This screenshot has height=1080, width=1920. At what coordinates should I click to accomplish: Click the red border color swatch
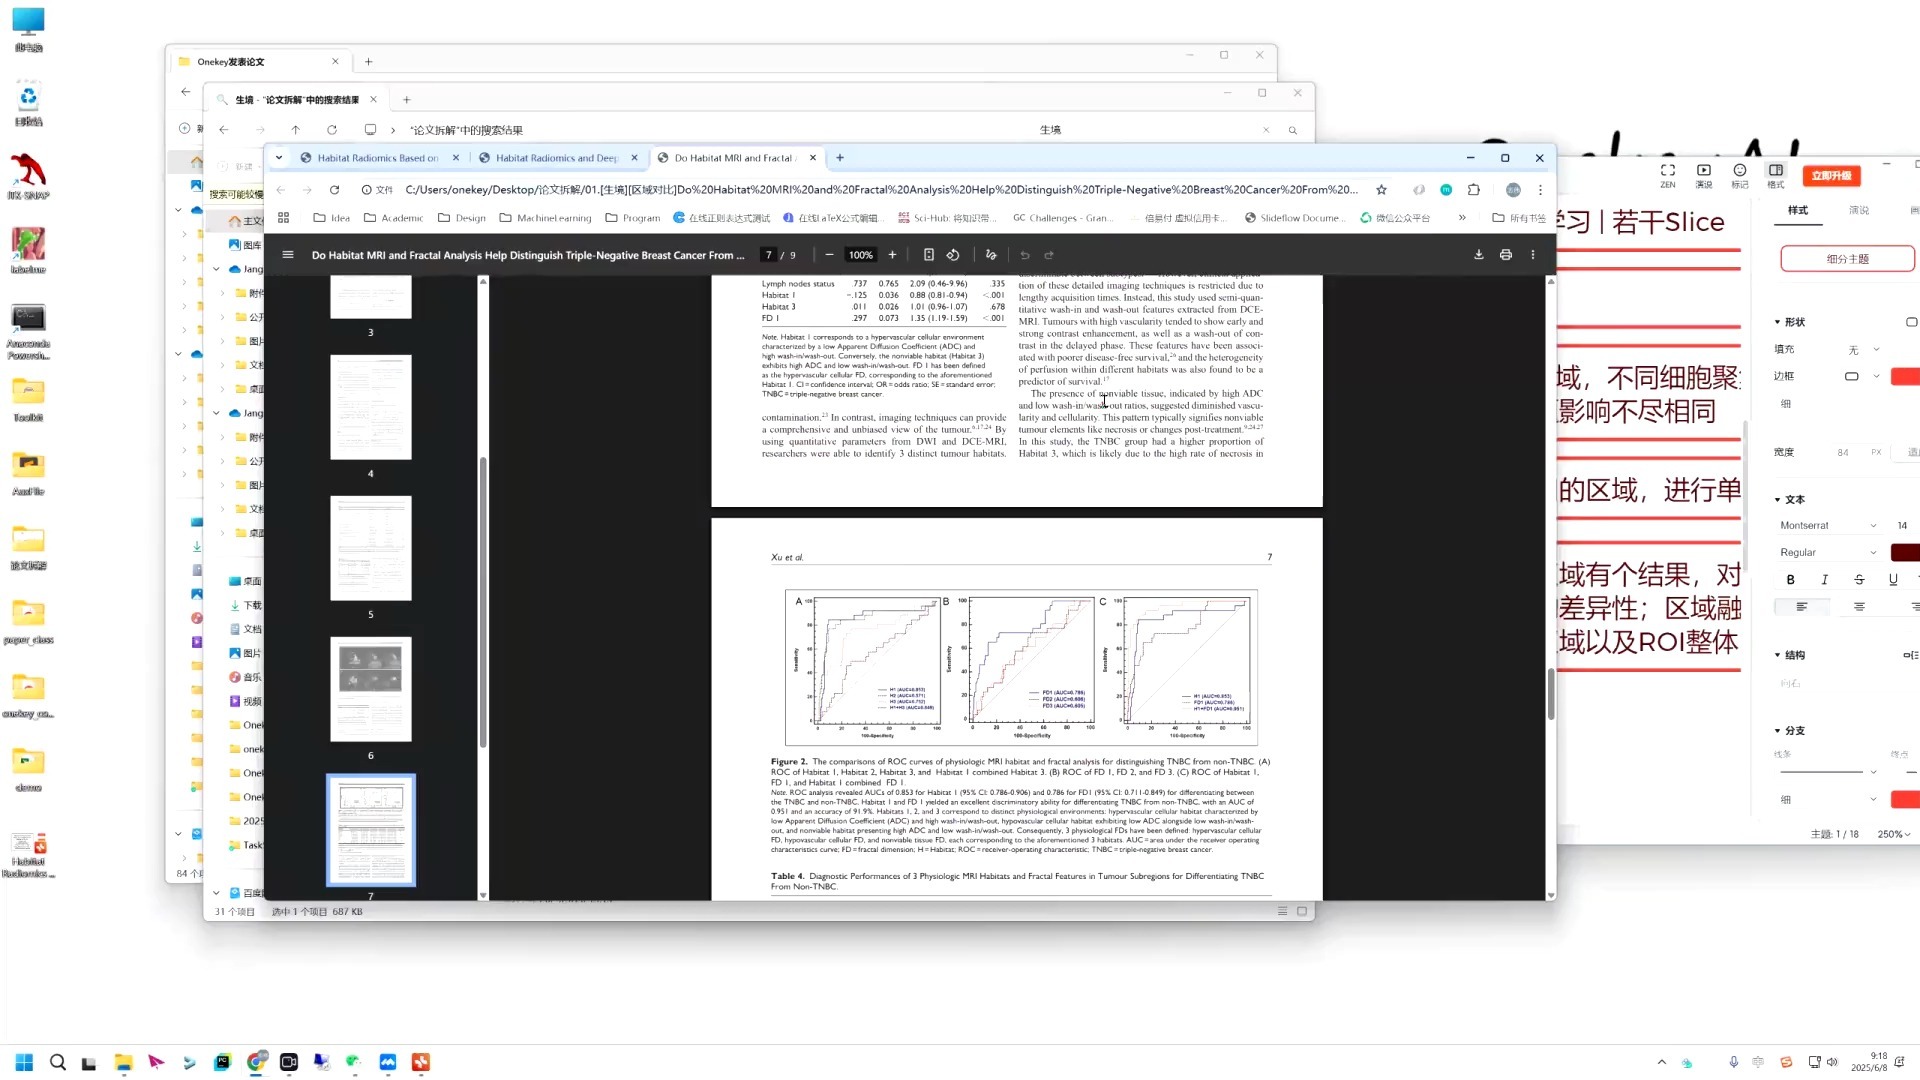click(x=1905, y=376)
